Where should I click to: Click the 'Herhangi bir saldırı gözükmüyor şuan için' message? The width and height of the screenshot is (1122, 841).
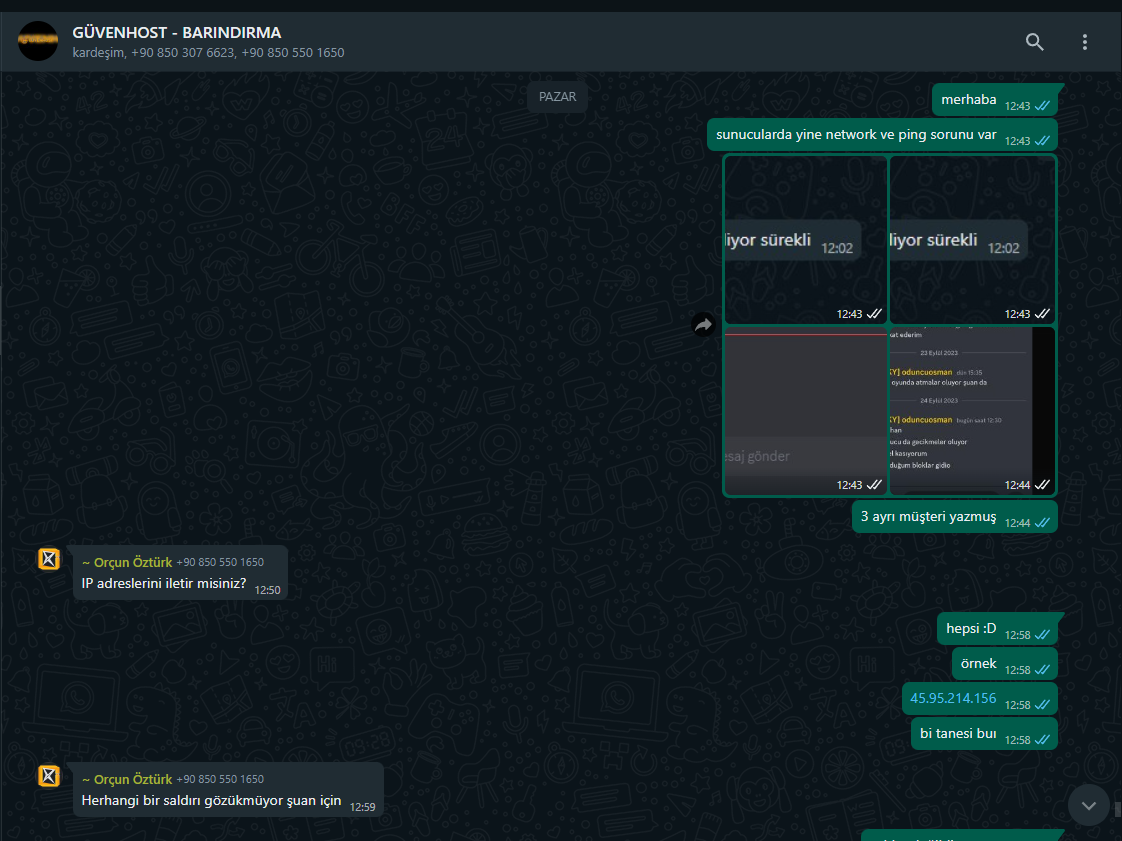228,789
